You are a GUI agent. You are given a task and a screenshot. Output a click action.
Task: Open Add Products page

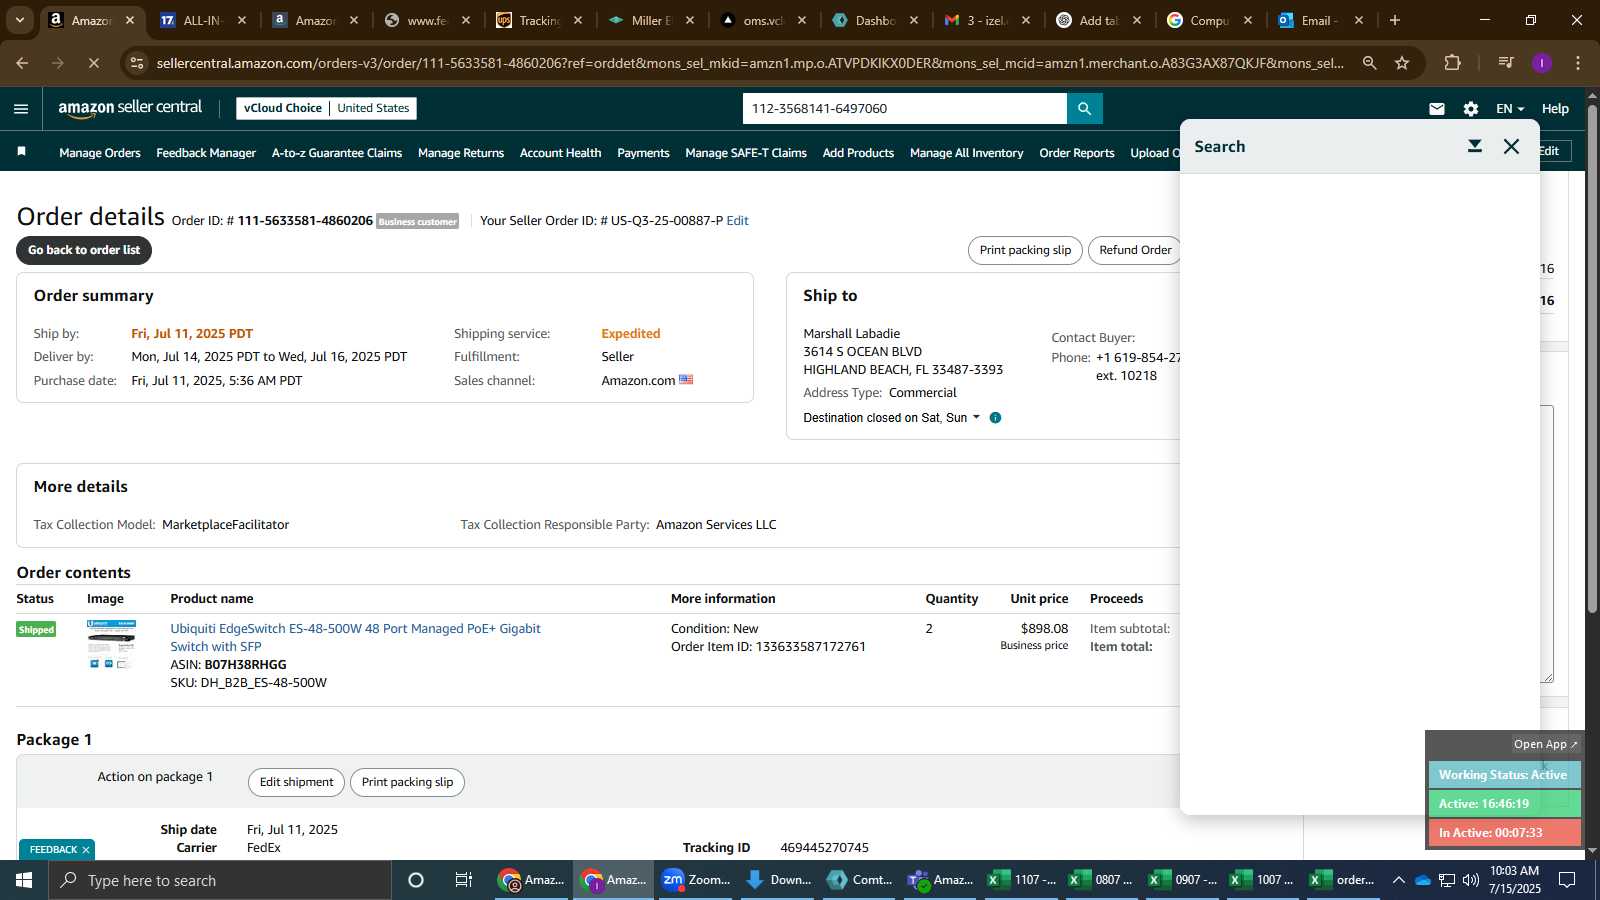coord(858,153)
